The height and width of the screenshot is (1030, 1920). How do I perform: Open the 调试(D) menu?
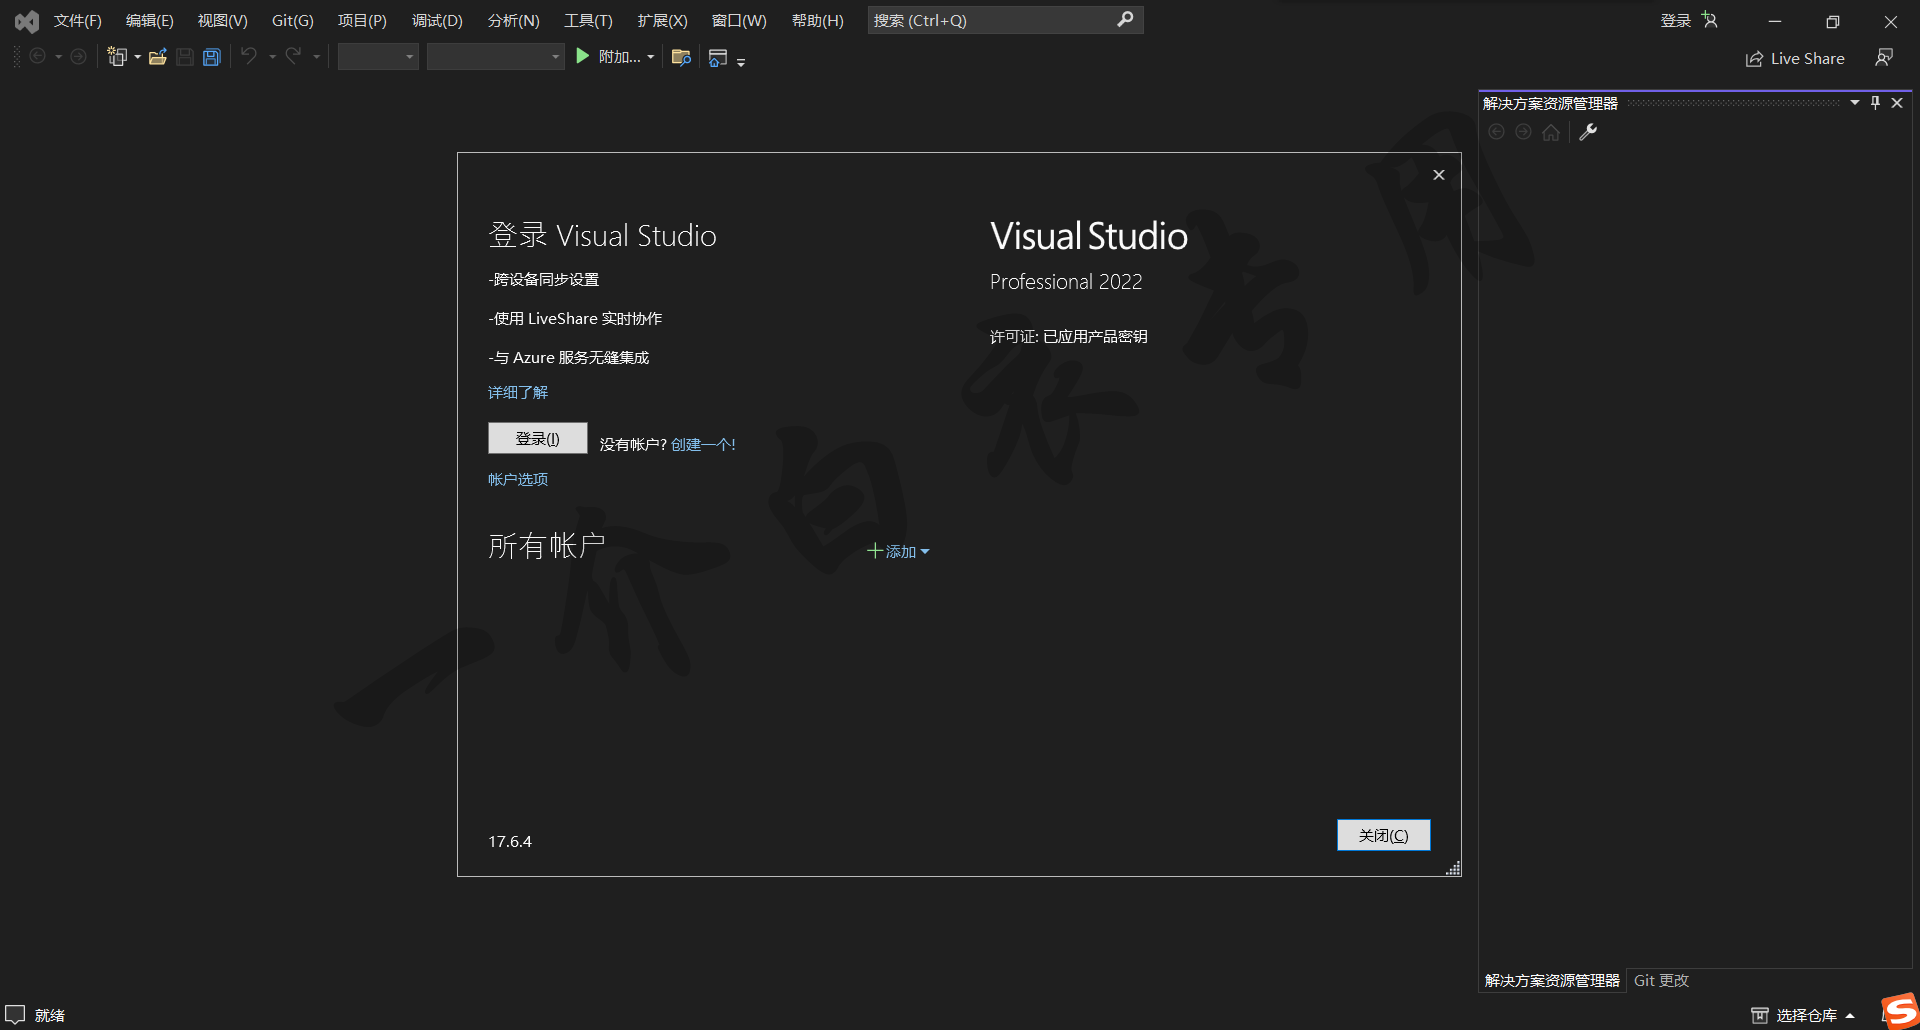[x=437, y=20]
